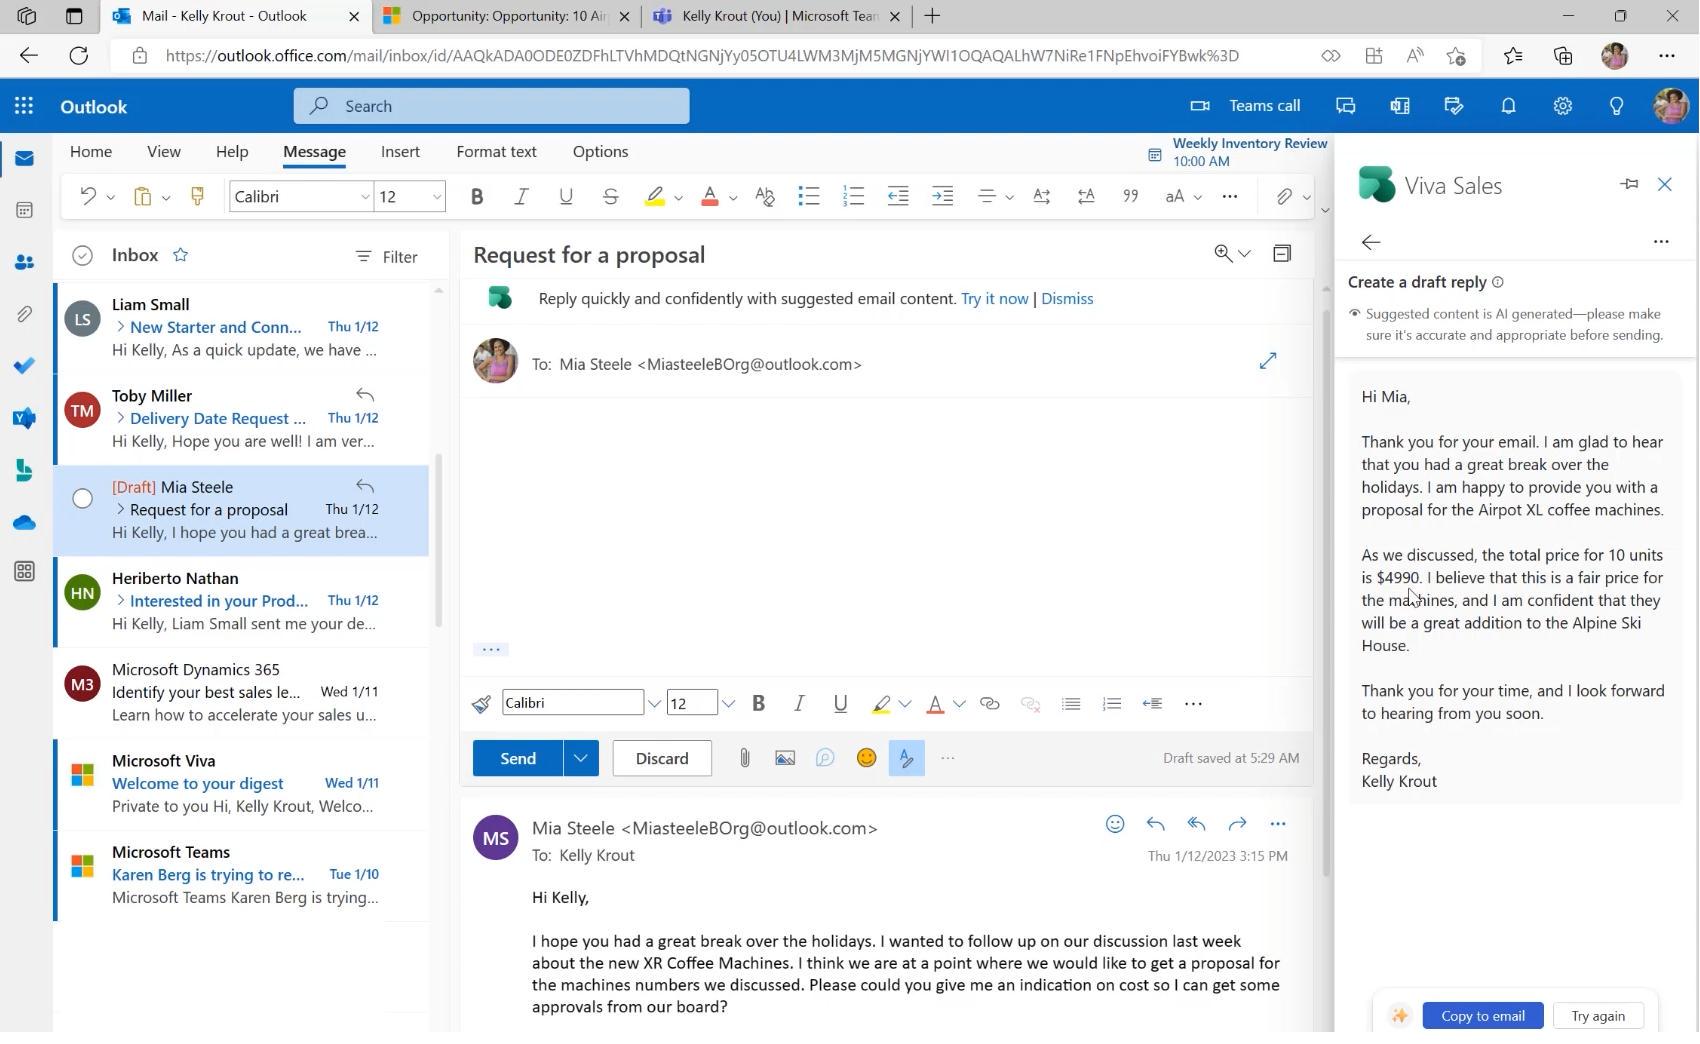Insert numbered list from ribbon
The width and height of the screenshot is (1700, 1044).
coord(853,197)
